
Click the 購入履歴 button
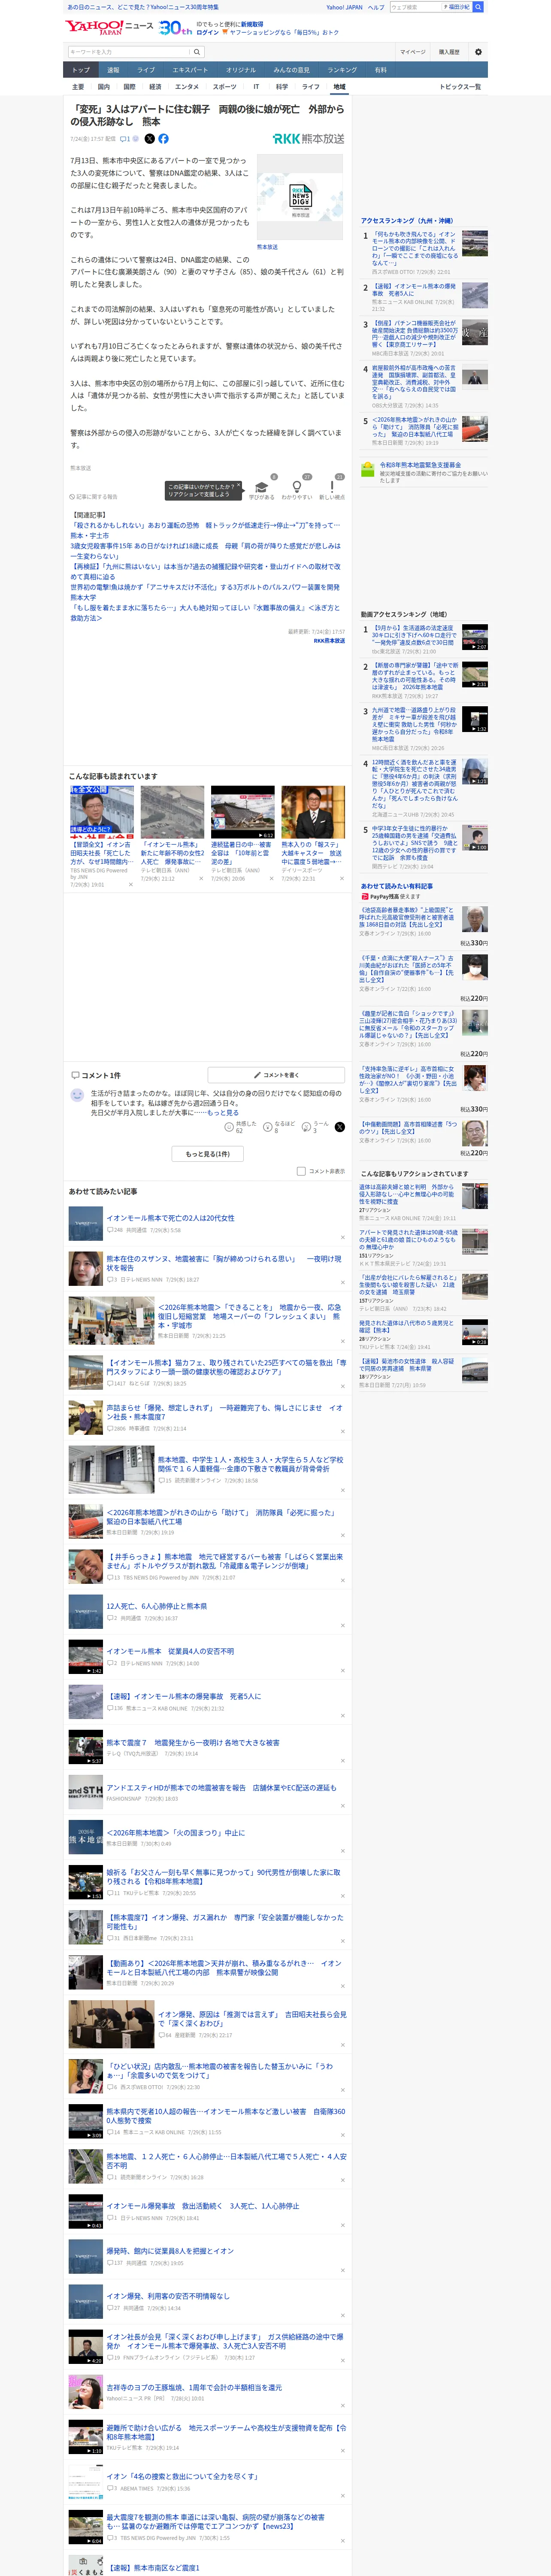tap(449, 52)
